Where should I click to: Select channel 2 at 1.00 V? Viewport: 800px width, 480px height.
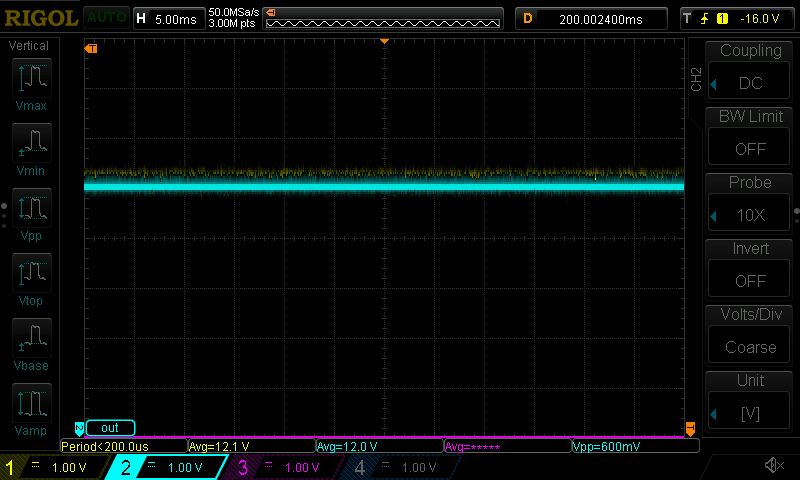[166, 467]
